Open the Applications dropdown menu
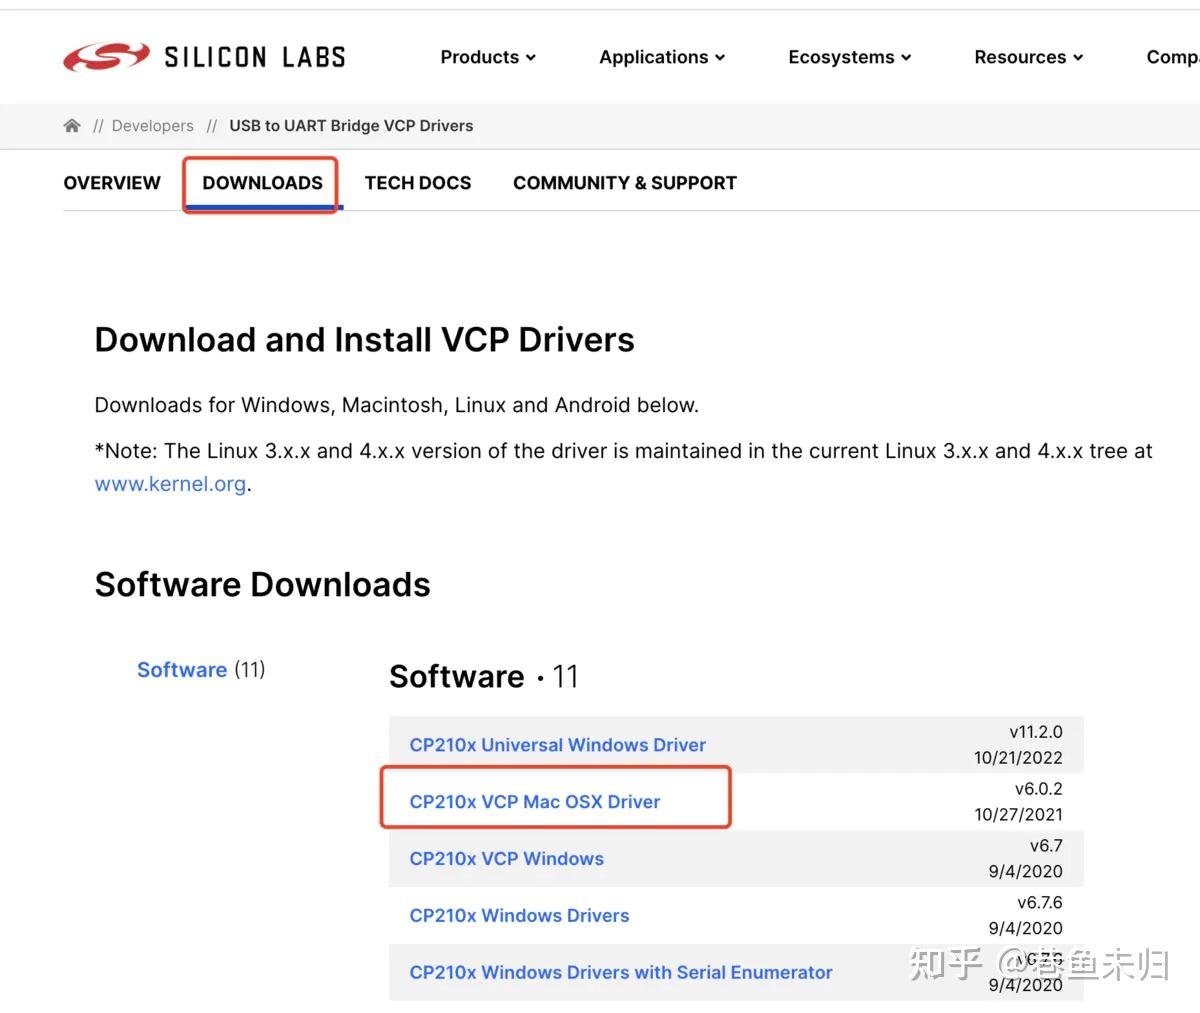This screenshot has width=1200, height=1013. coord(662,57)
